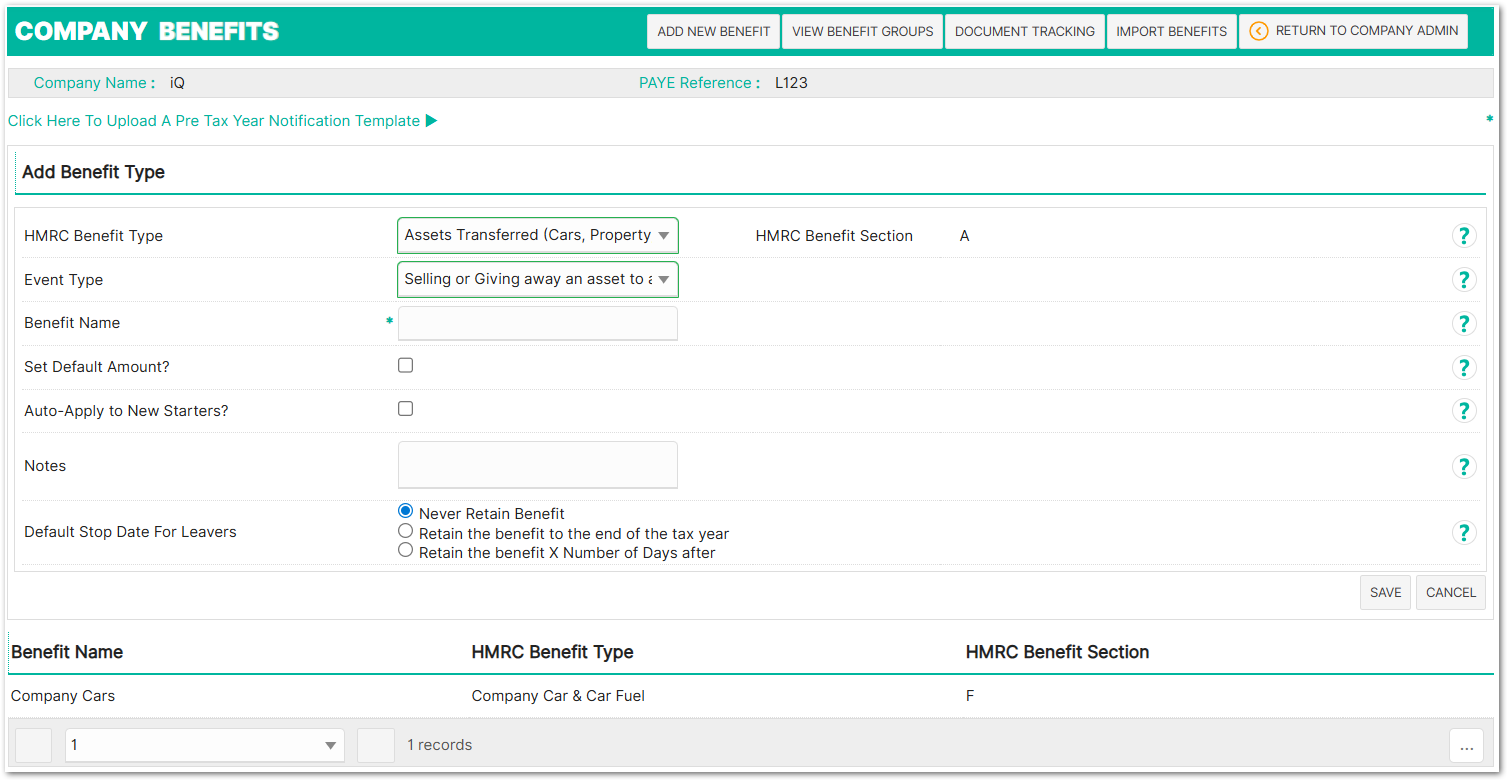Tick Auto-Apply to New Starters checkbox
This screenshot has height=781, width=1511.
(x=405, y=408)
